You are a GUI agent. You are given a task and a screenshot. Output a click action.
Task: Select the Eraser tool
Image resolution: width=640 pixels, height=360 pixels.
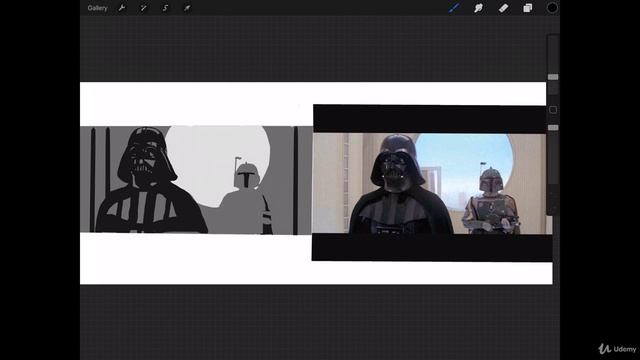[503, 8]
